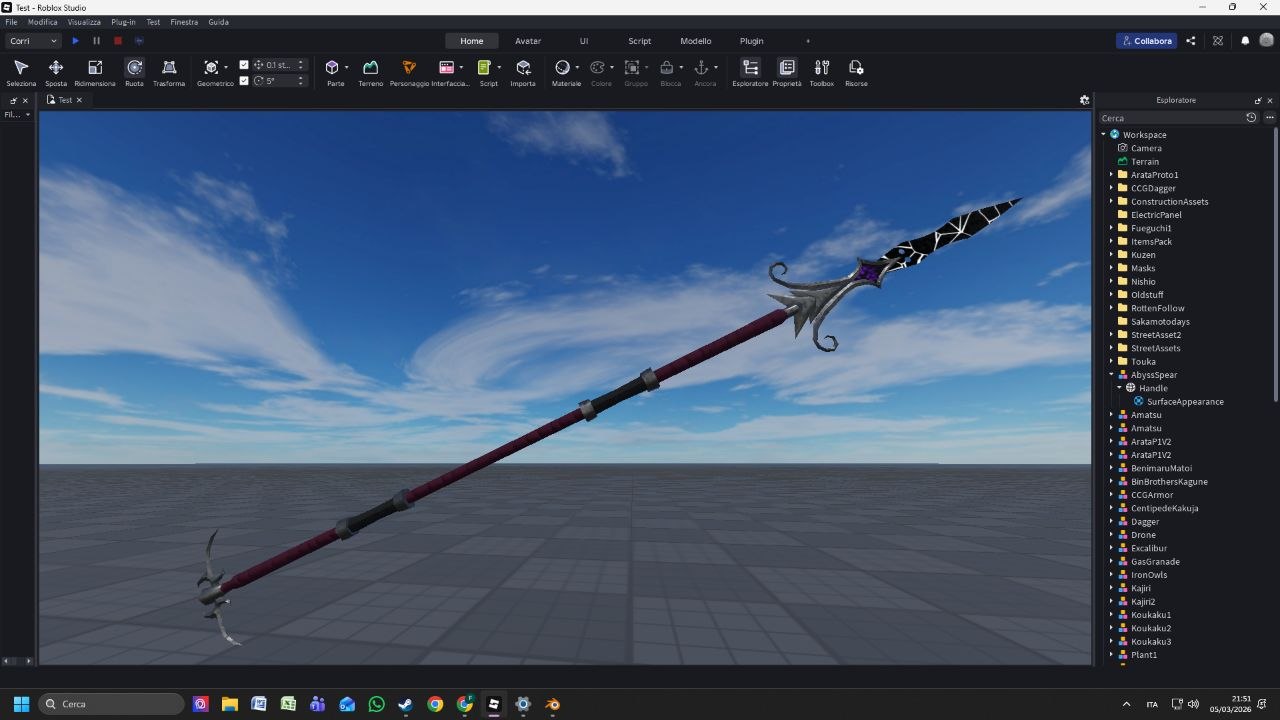Activate the Ruota (Rotate) tool
This screenshot has height=720, width=1280.
click(134, 70)
